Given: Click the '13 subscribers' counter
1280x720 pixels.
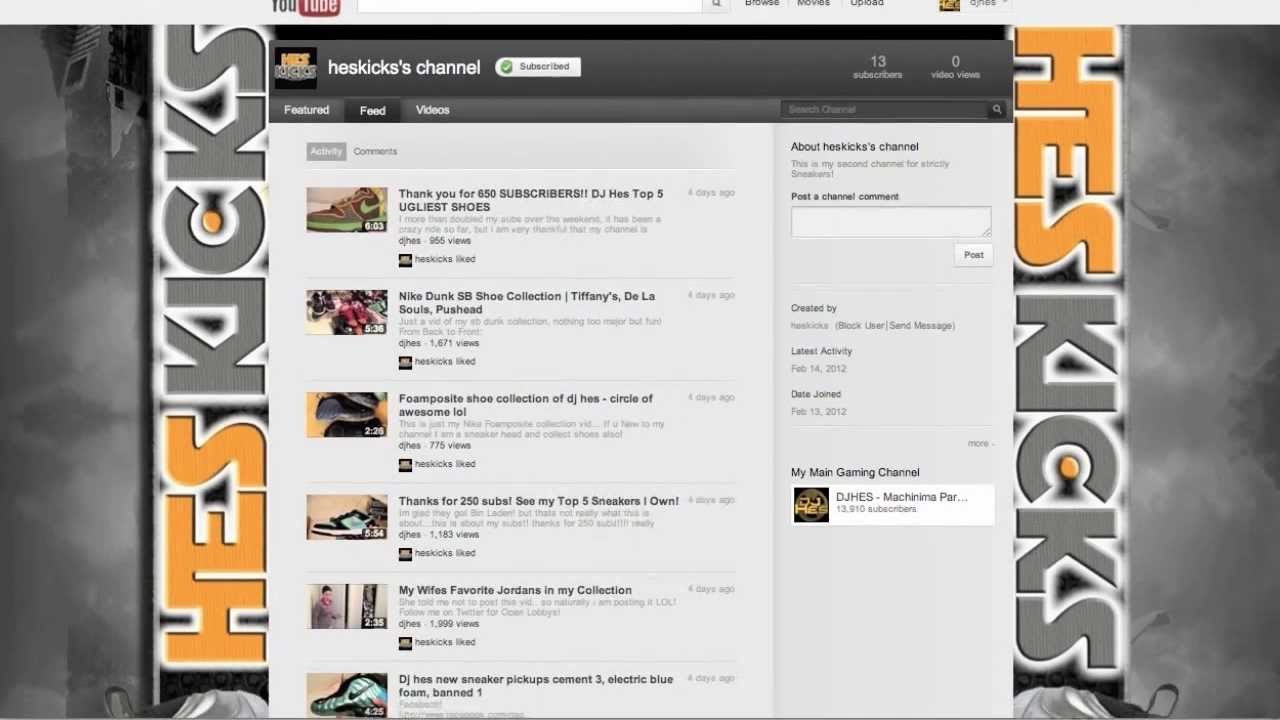Looking at the screenshot, I should [877, 67].
